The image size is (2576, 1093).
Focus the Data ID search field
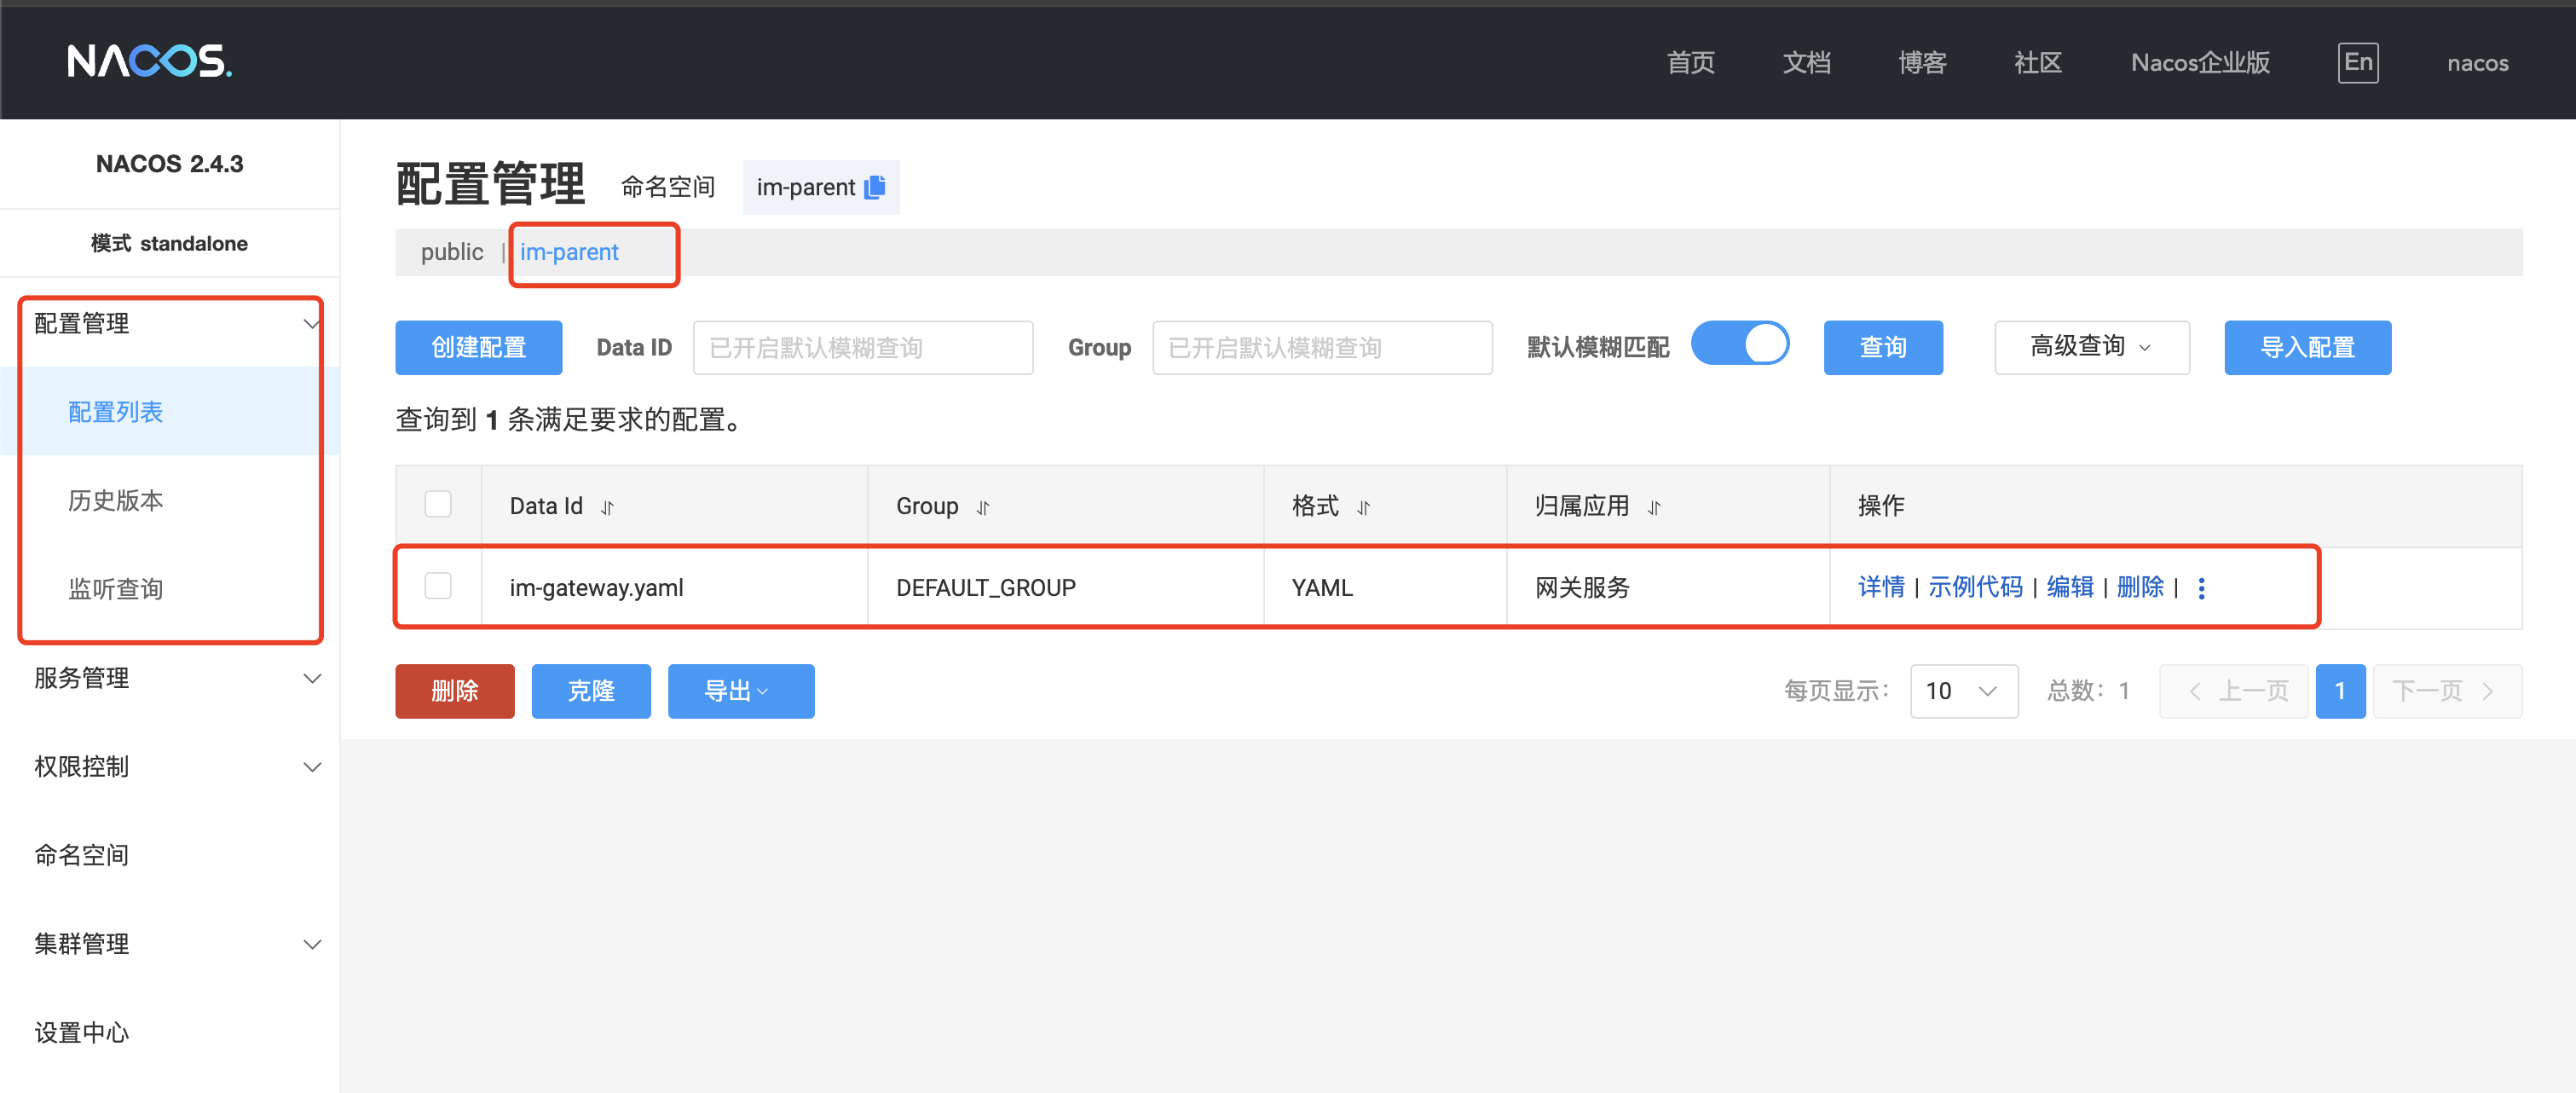click(x=863, y=347)
